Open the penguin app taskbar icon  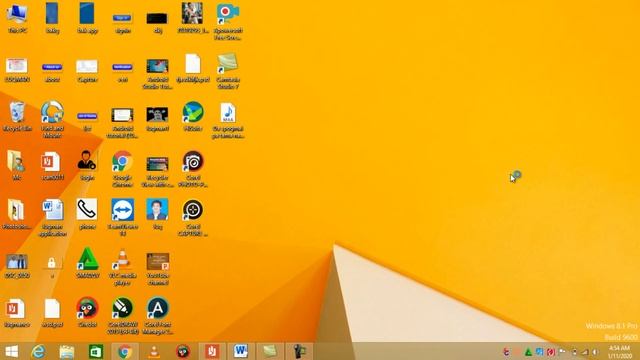click(x=183, y=351)
